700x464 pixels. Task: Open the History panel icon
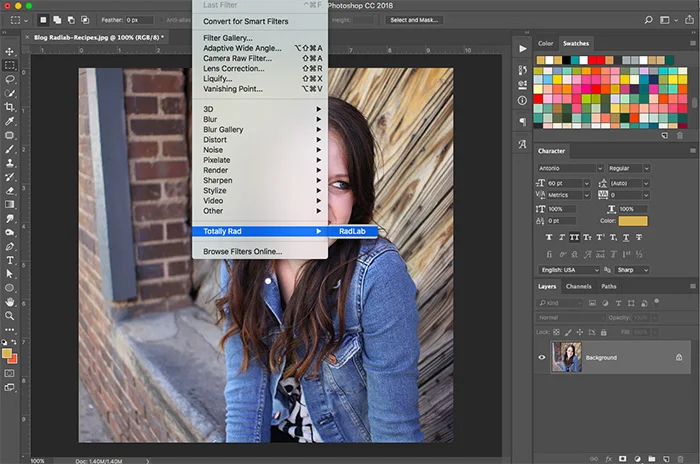pos(522,70)
